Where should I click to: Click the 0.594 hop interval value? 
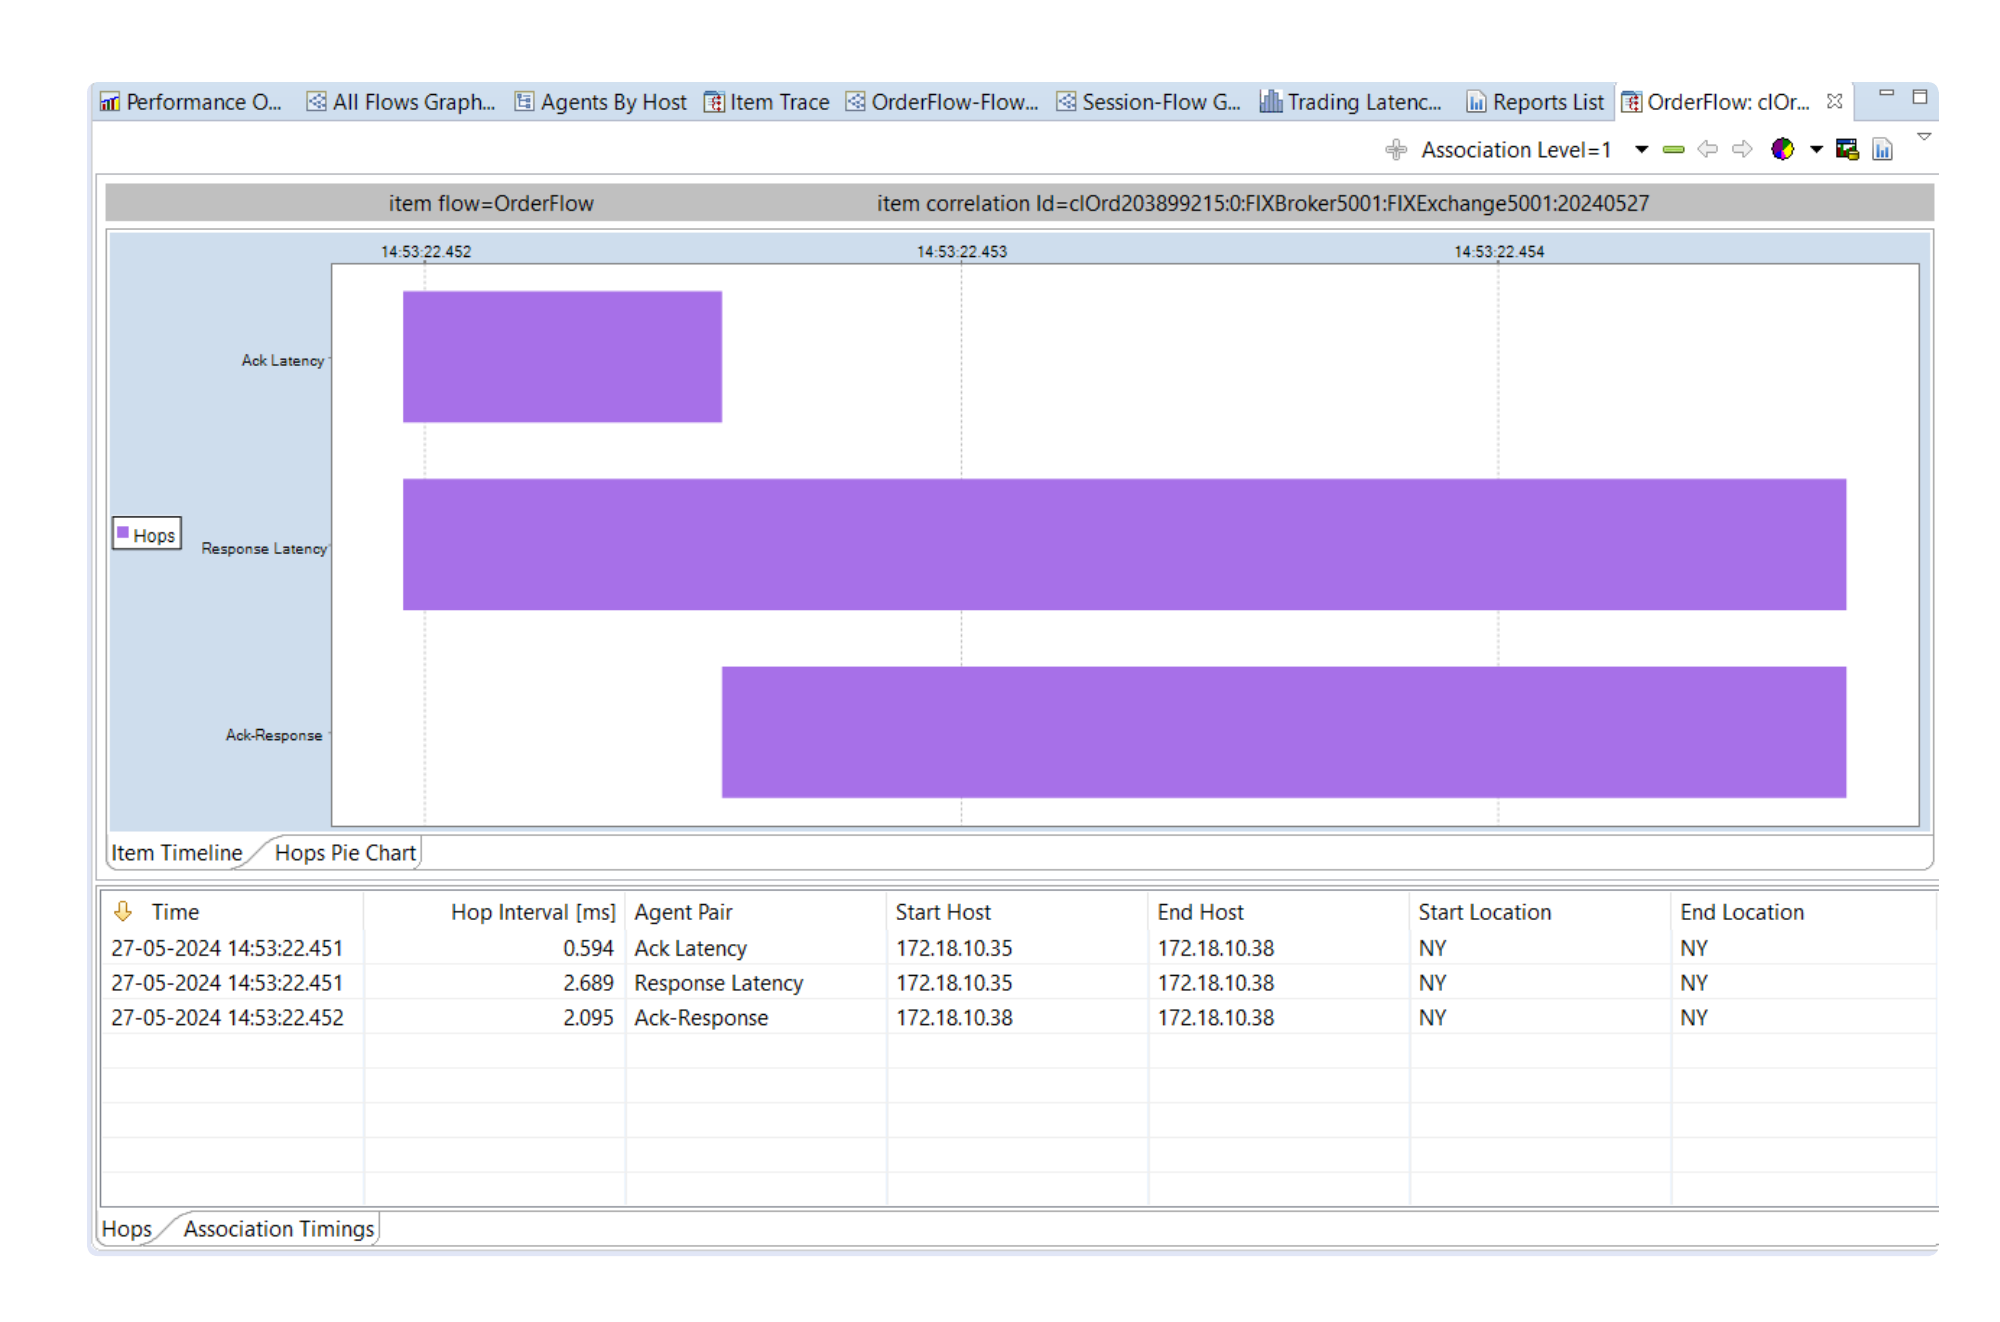tap(588, 948)
